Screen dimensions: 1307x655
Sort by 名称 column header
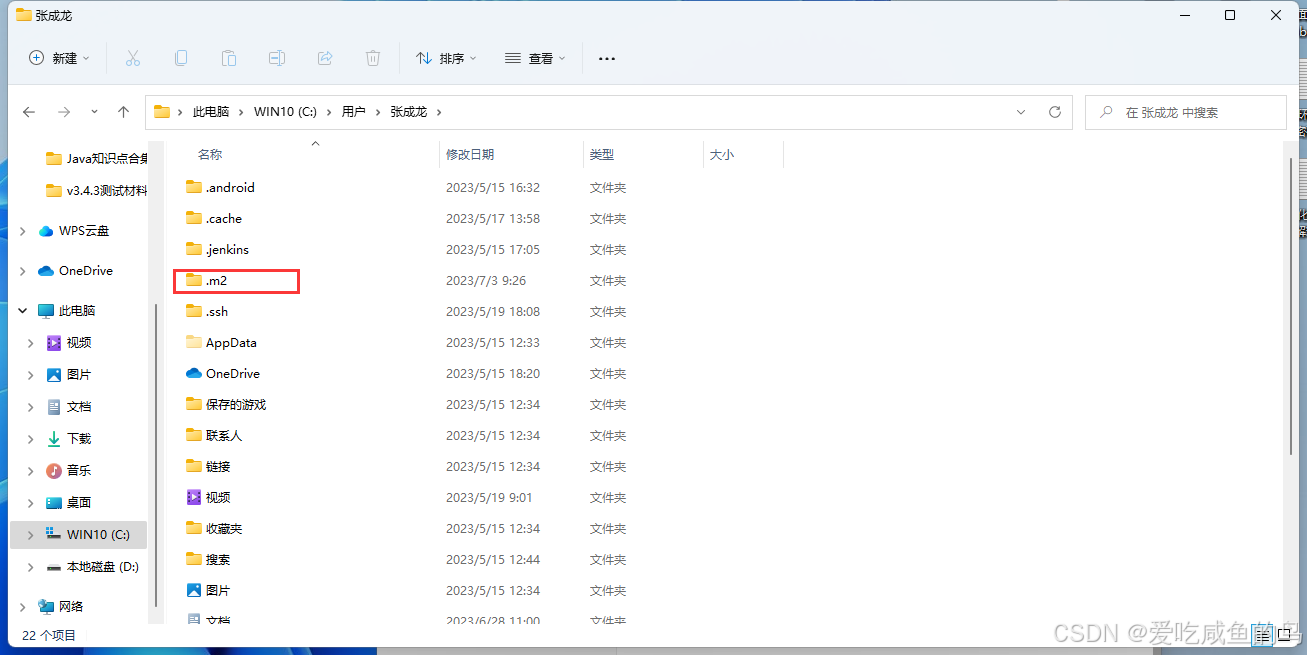coord(210,155)
